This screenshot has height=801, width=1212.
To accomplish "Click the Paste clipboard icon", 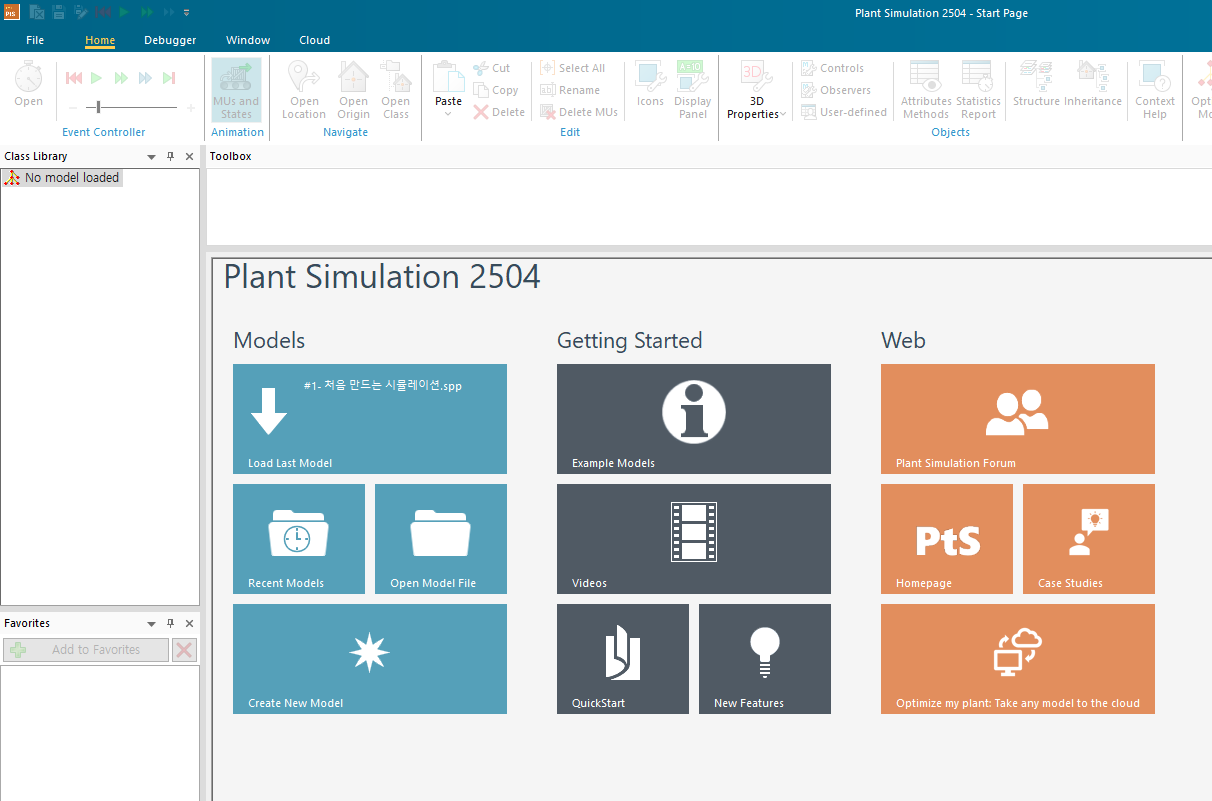I will click(449, 77).
